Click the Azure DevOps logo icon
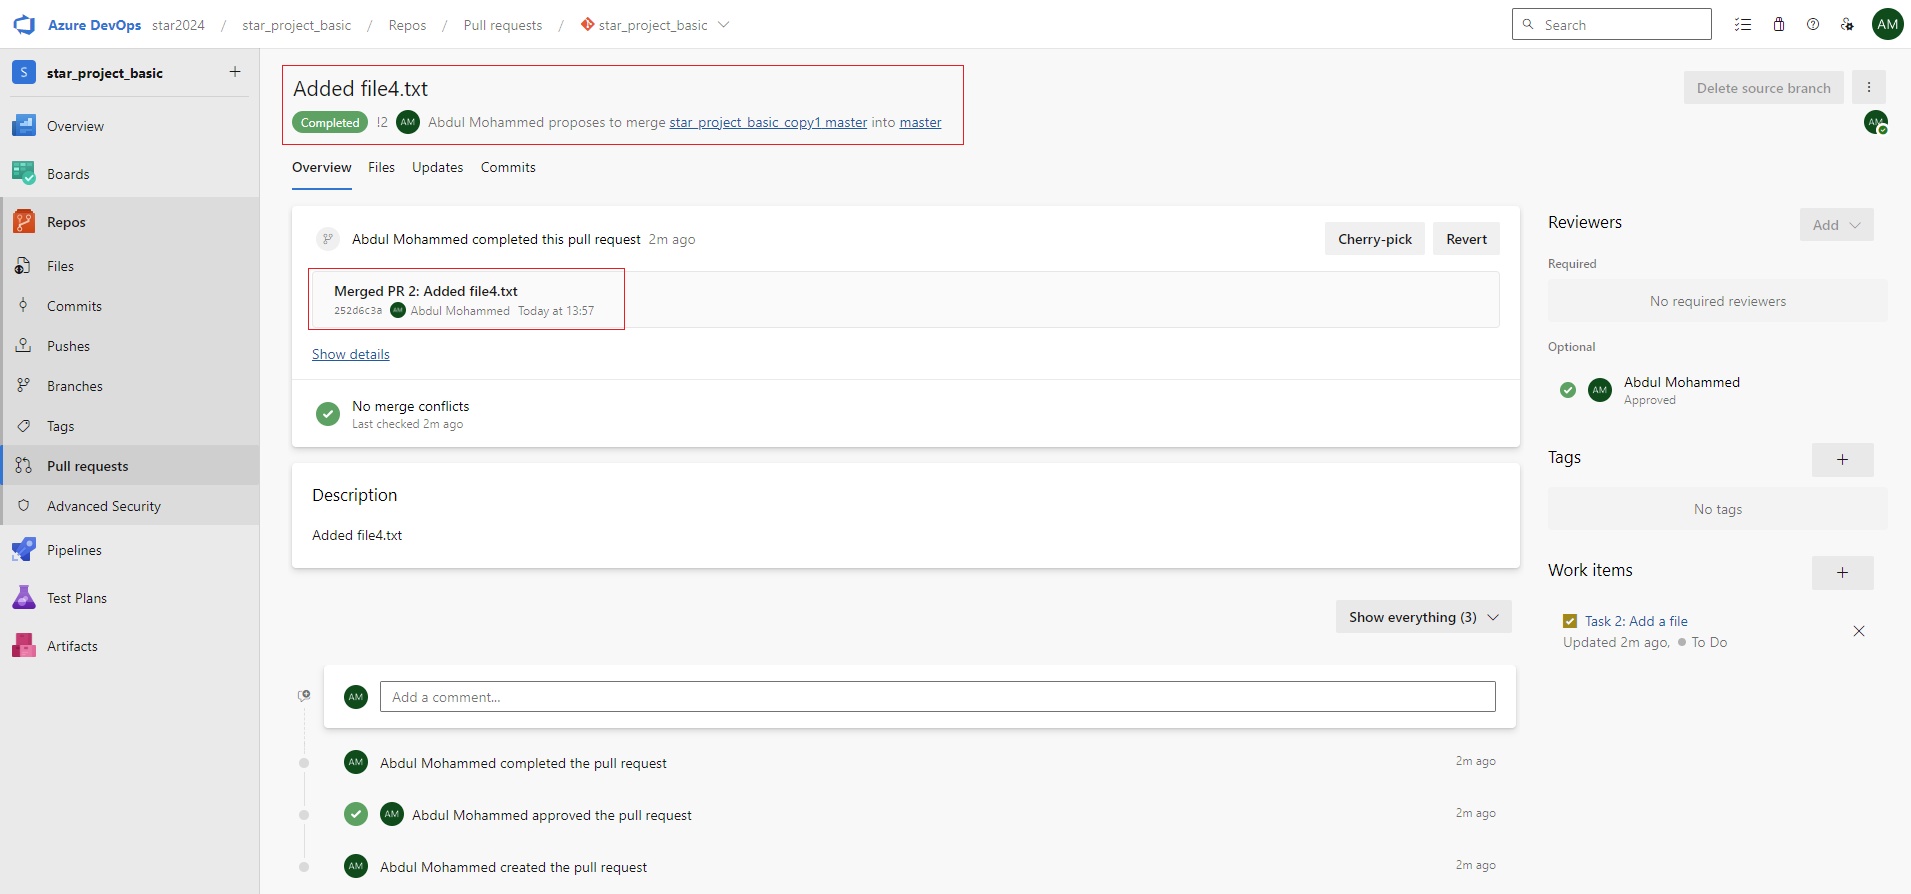 [24, 25]
